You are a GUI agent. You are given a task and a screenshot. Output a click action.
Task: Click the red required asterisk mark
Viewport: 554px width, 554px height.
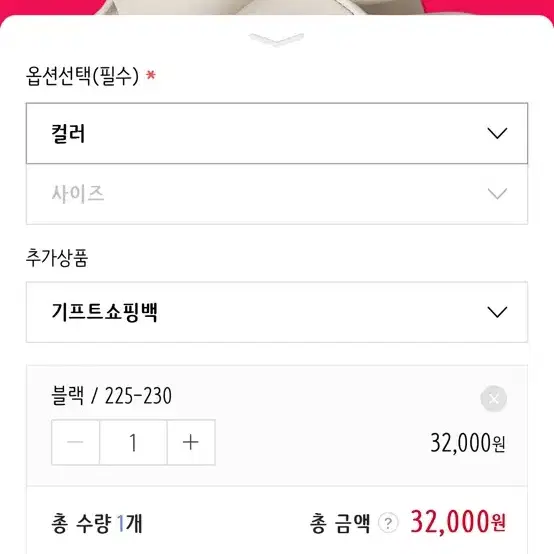(x=151, y=75)
